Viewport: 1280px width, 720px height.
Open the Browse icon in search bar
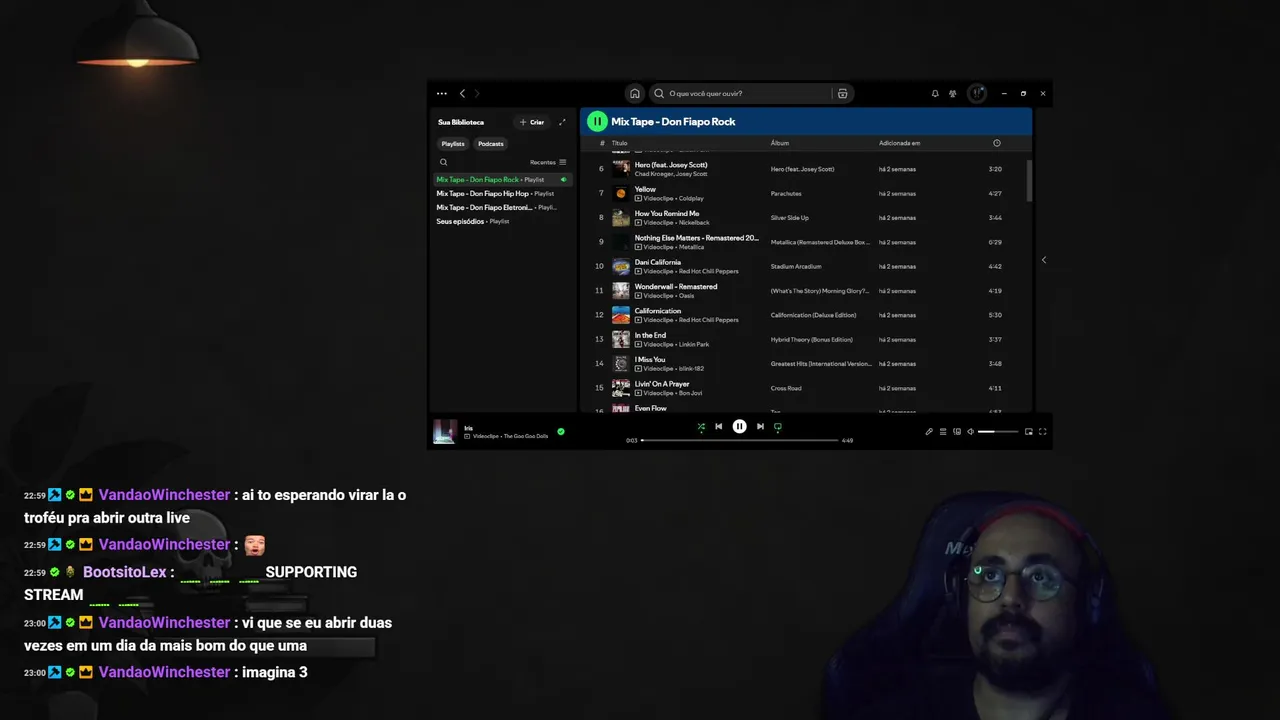tap(843, 93)
